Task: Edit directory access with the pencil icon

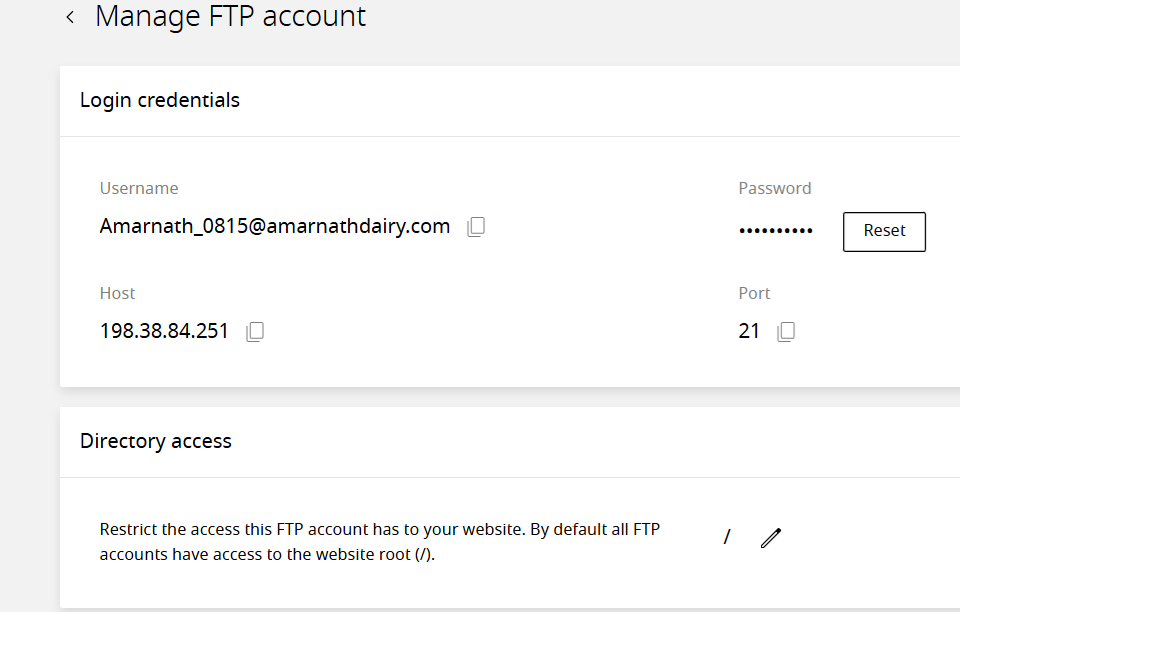Action: click(x=770, y=538)
